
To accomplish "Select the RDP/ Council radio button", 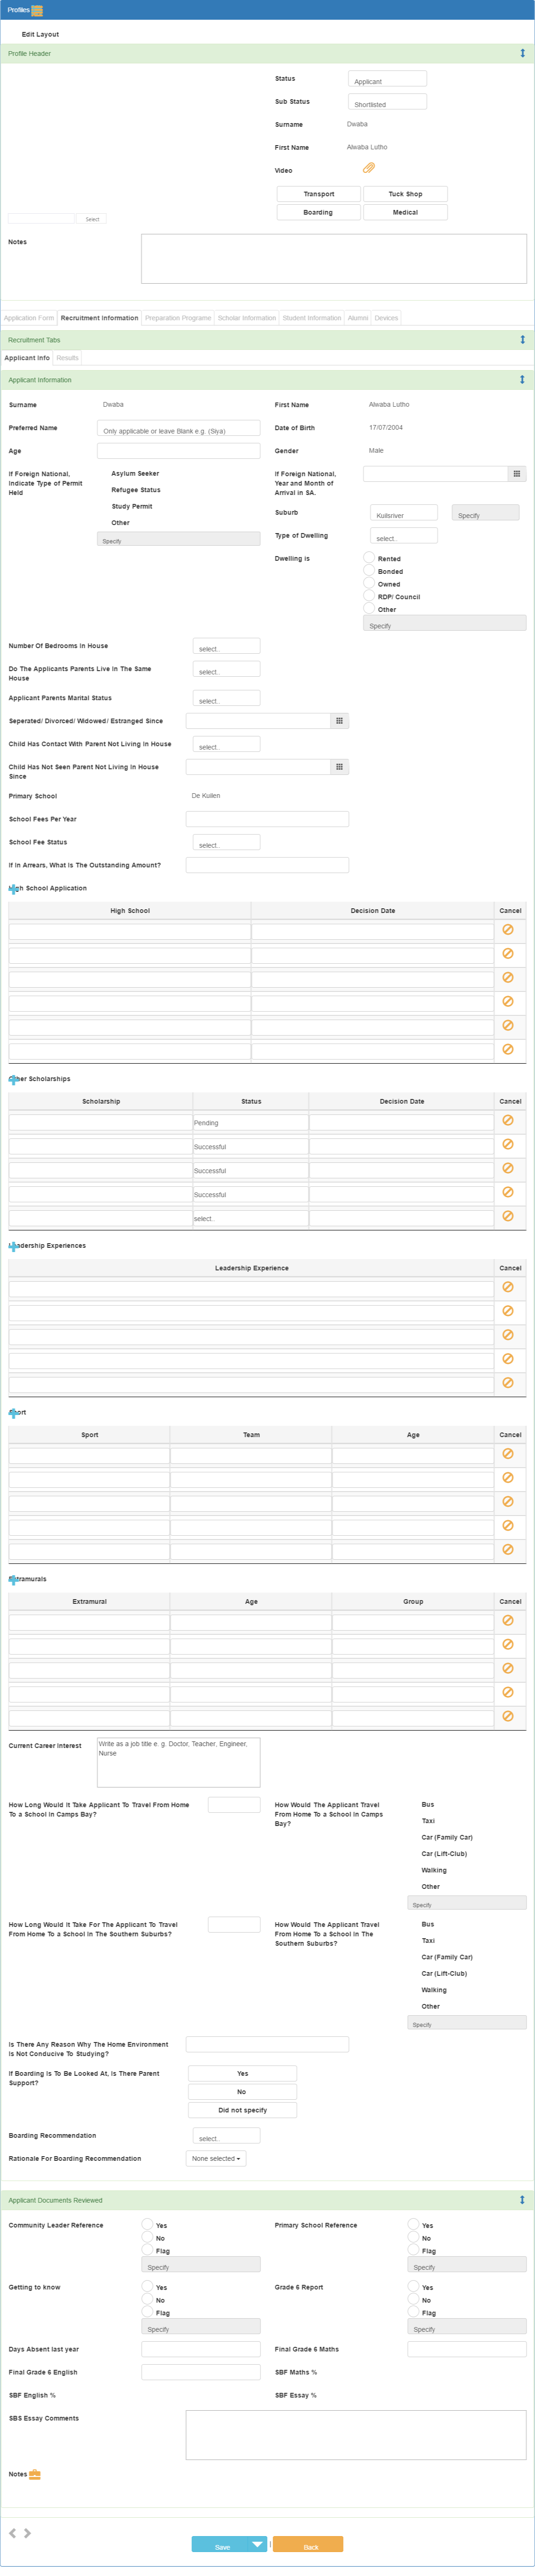I will [x=369, y=595].
